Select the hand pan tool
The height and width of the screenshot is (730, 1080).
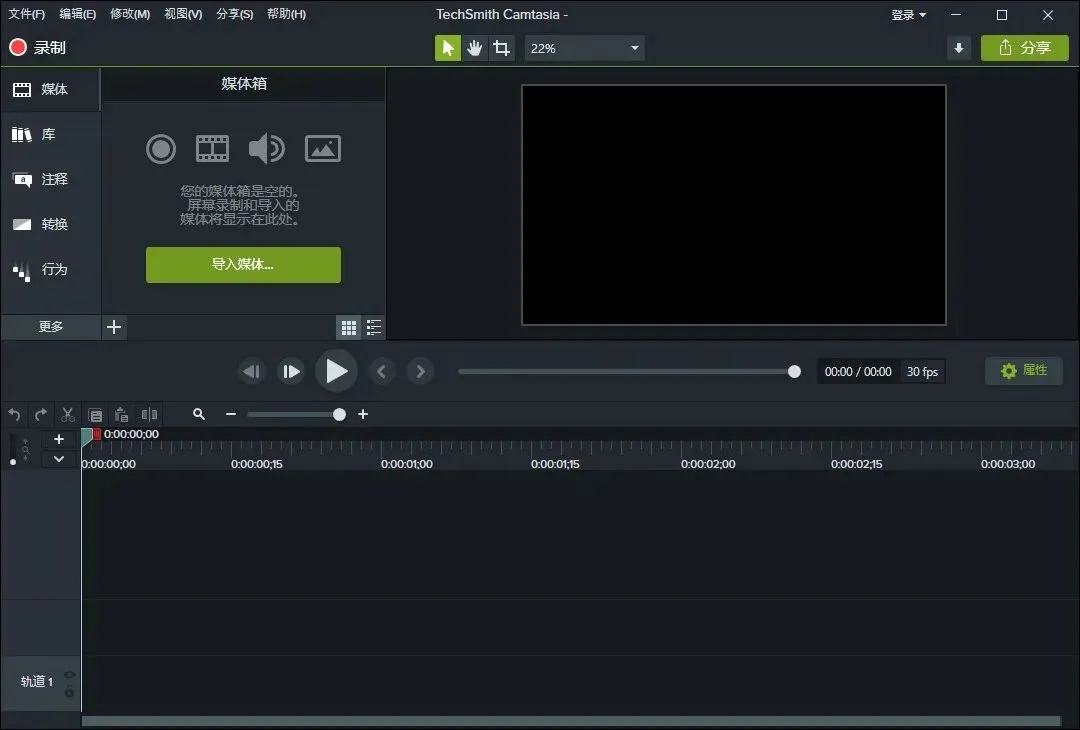pos(475,48)
